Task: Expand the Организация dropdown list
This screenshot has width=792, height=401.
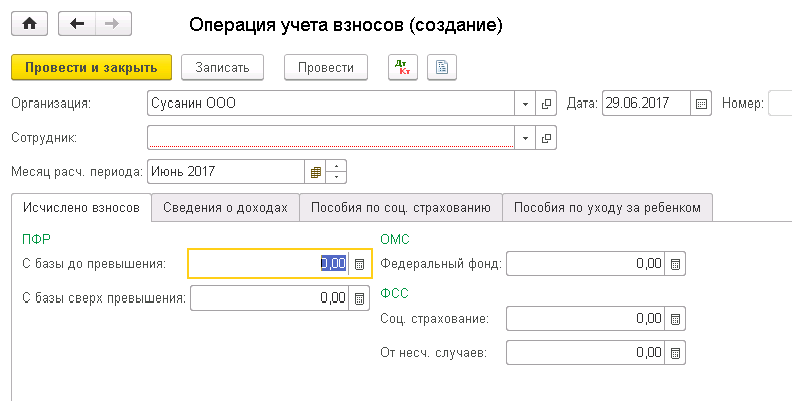Action: click(x=526, y=103)
